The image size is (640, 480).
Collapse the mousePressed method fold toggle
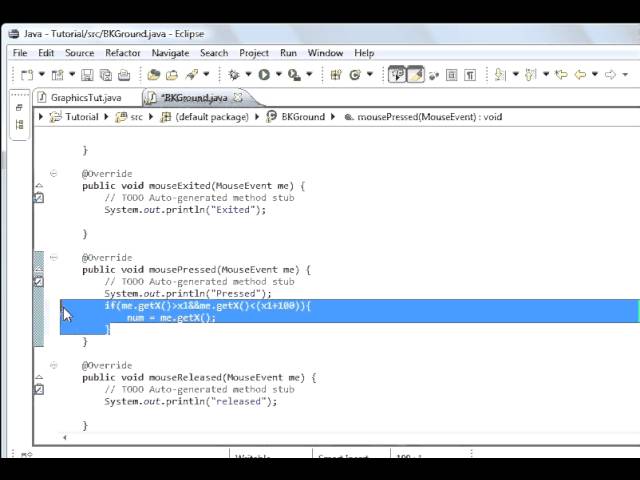tap(53, 258)
